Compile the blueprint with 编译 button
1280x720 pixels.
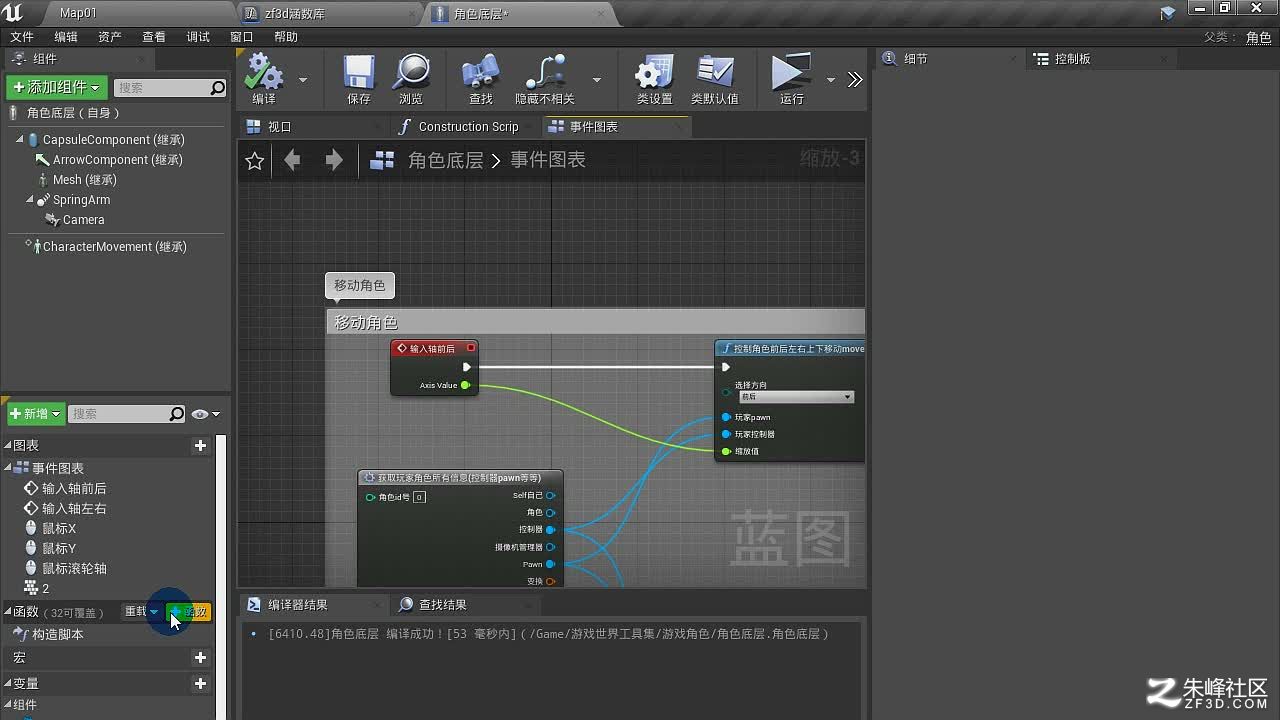coord(264,78)
